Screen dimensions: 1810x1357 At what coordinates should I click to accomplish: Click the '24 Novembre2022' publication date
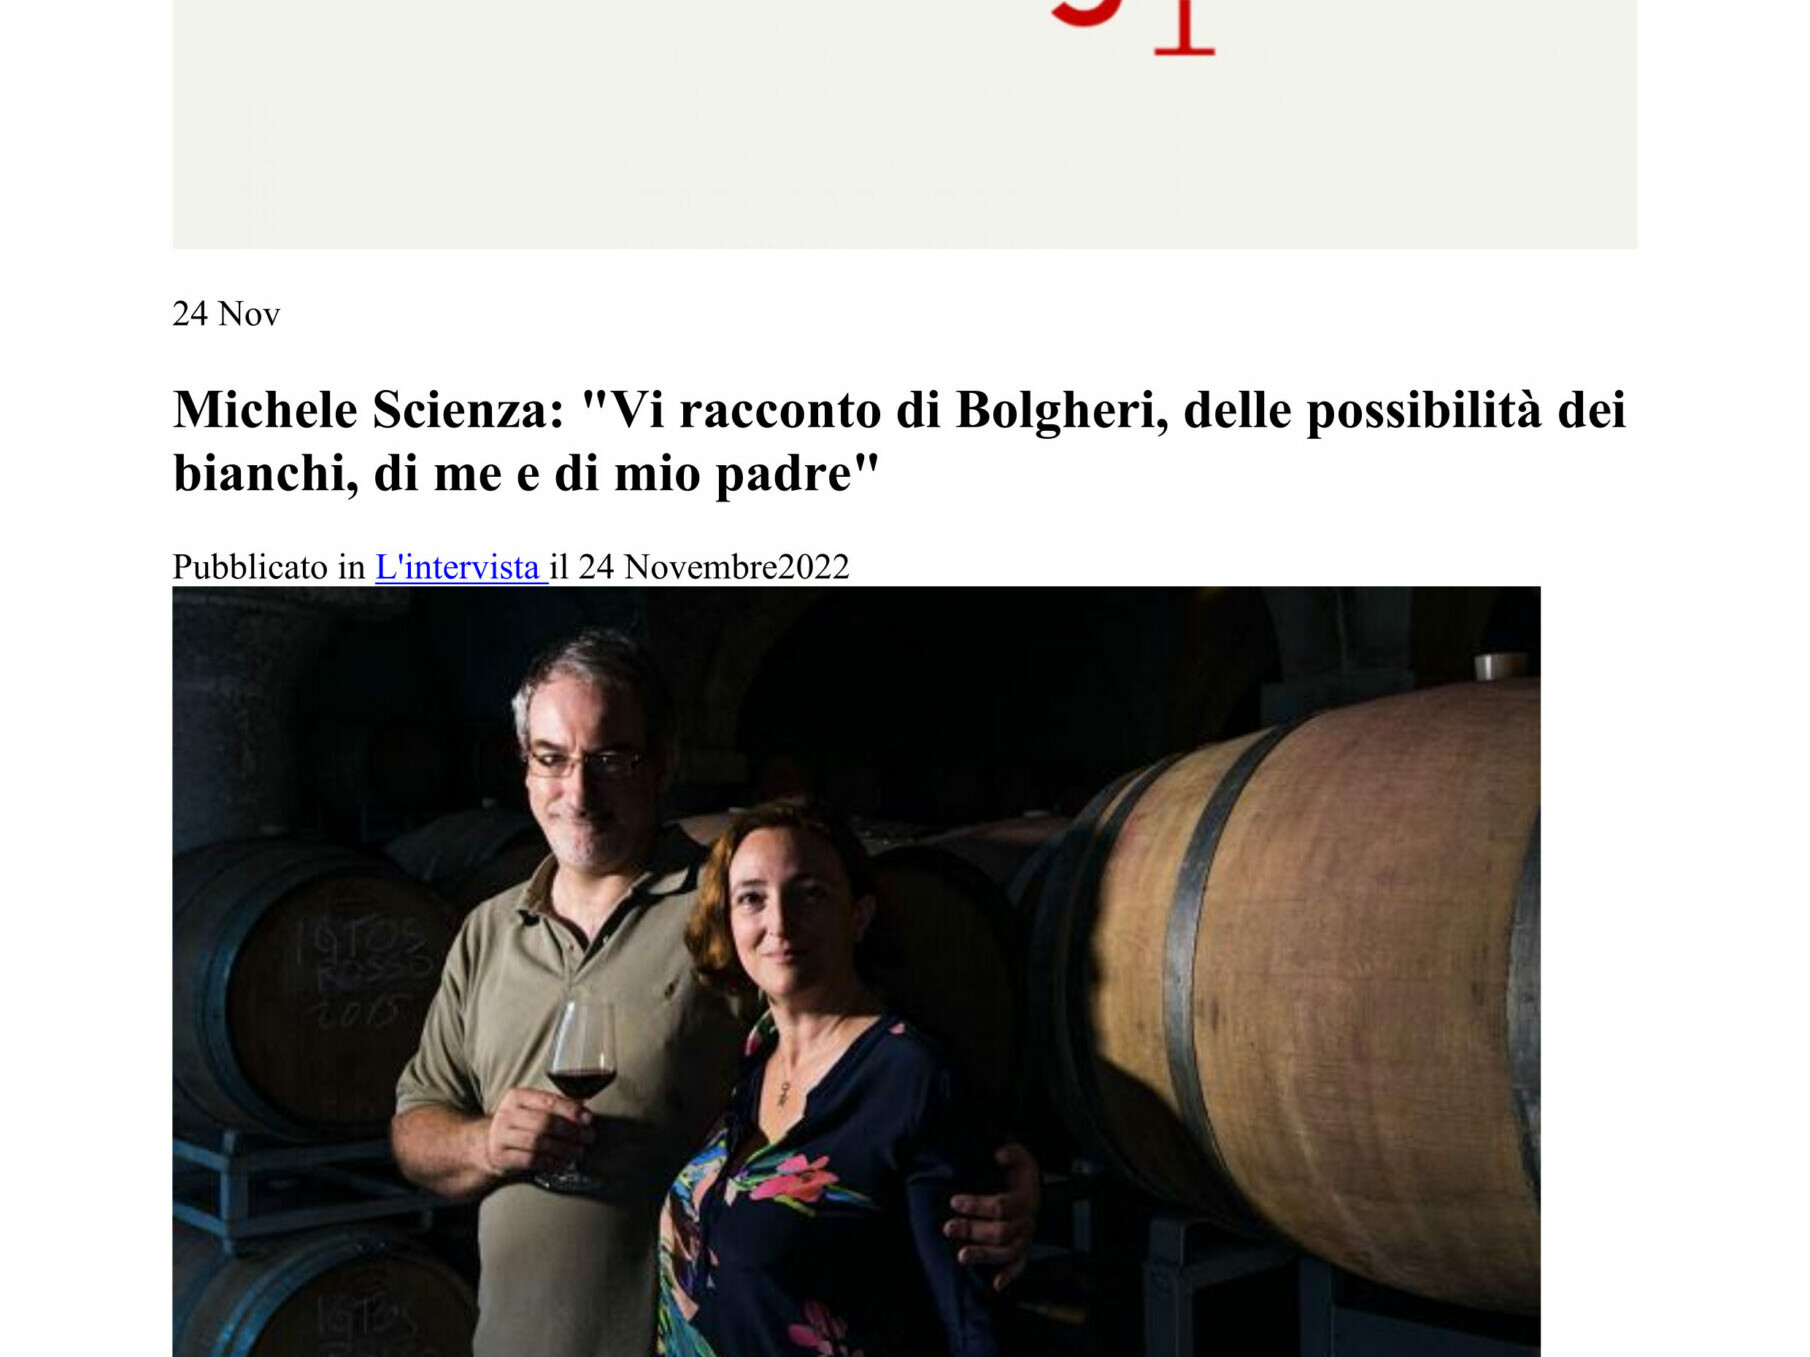coord(713,567)
